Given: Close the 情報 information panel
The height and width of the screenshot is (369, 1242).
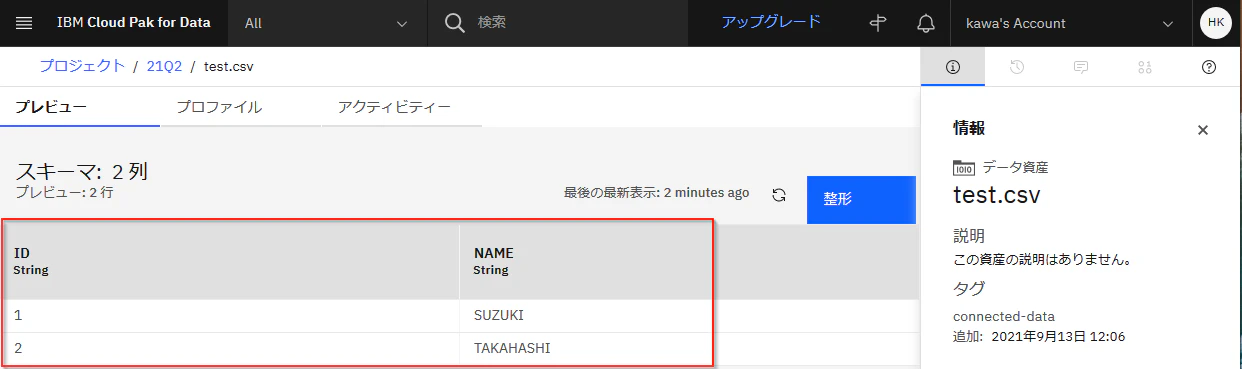Looking at the screenshot, I should pyautogui.click(x=1203, y=130).
